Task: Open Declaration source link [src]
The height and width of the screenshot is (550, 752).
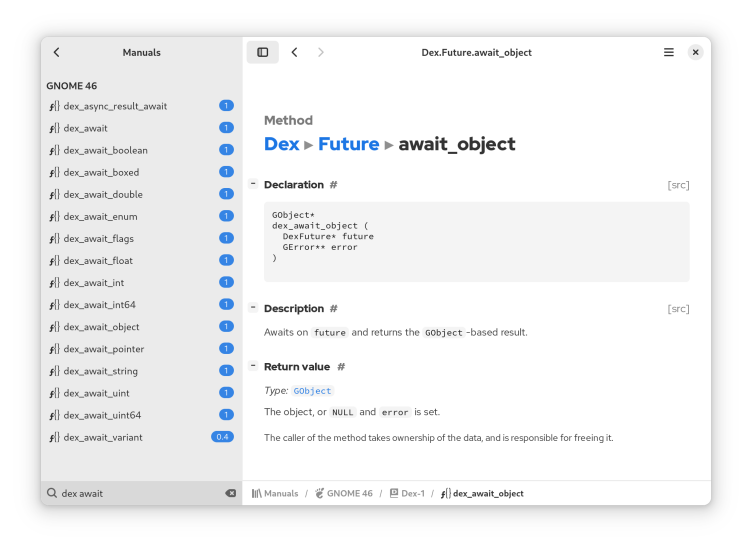Action: (678, 185)
